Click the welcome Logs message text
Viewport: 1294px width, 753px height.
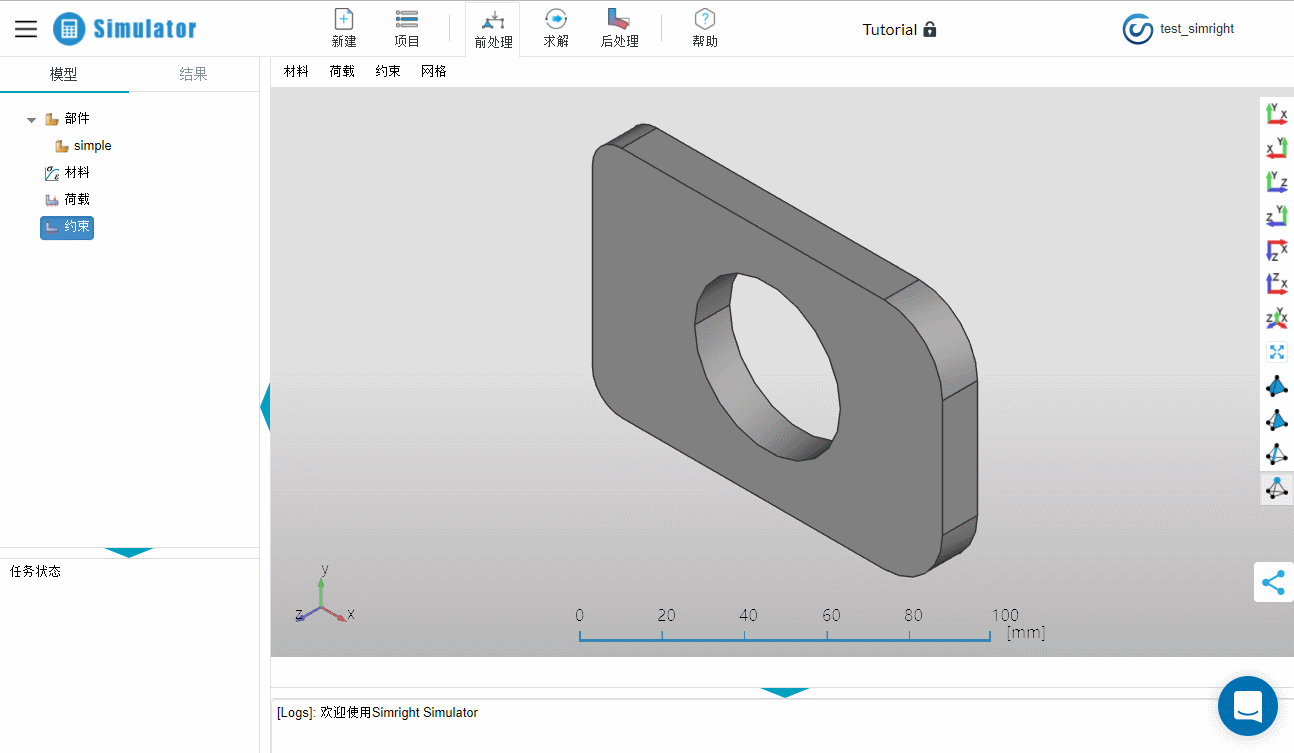pos(377,713)
